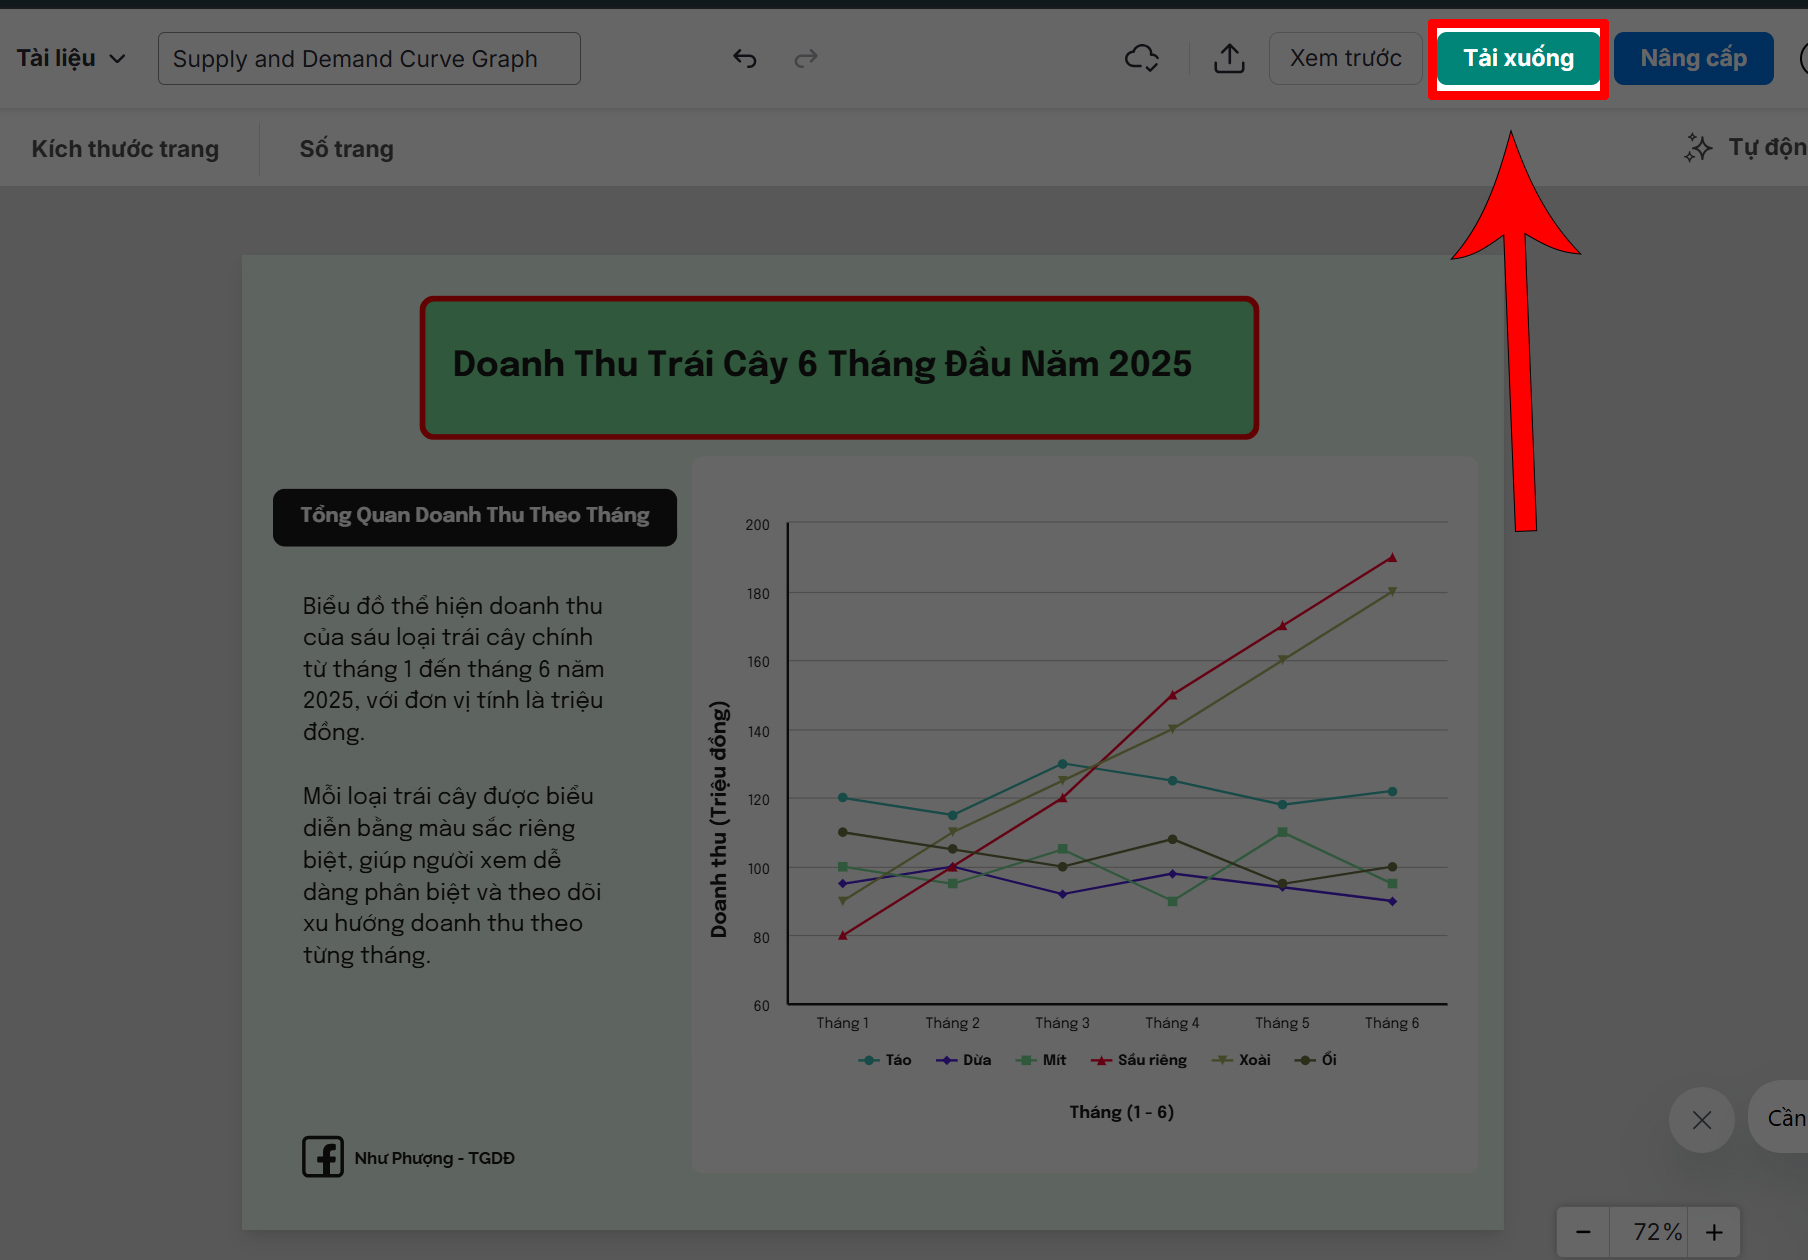Viewport: 1808px width, 1260px height.
Task: Zoom in with the plus button
Action: [x=1714, y=1232]
